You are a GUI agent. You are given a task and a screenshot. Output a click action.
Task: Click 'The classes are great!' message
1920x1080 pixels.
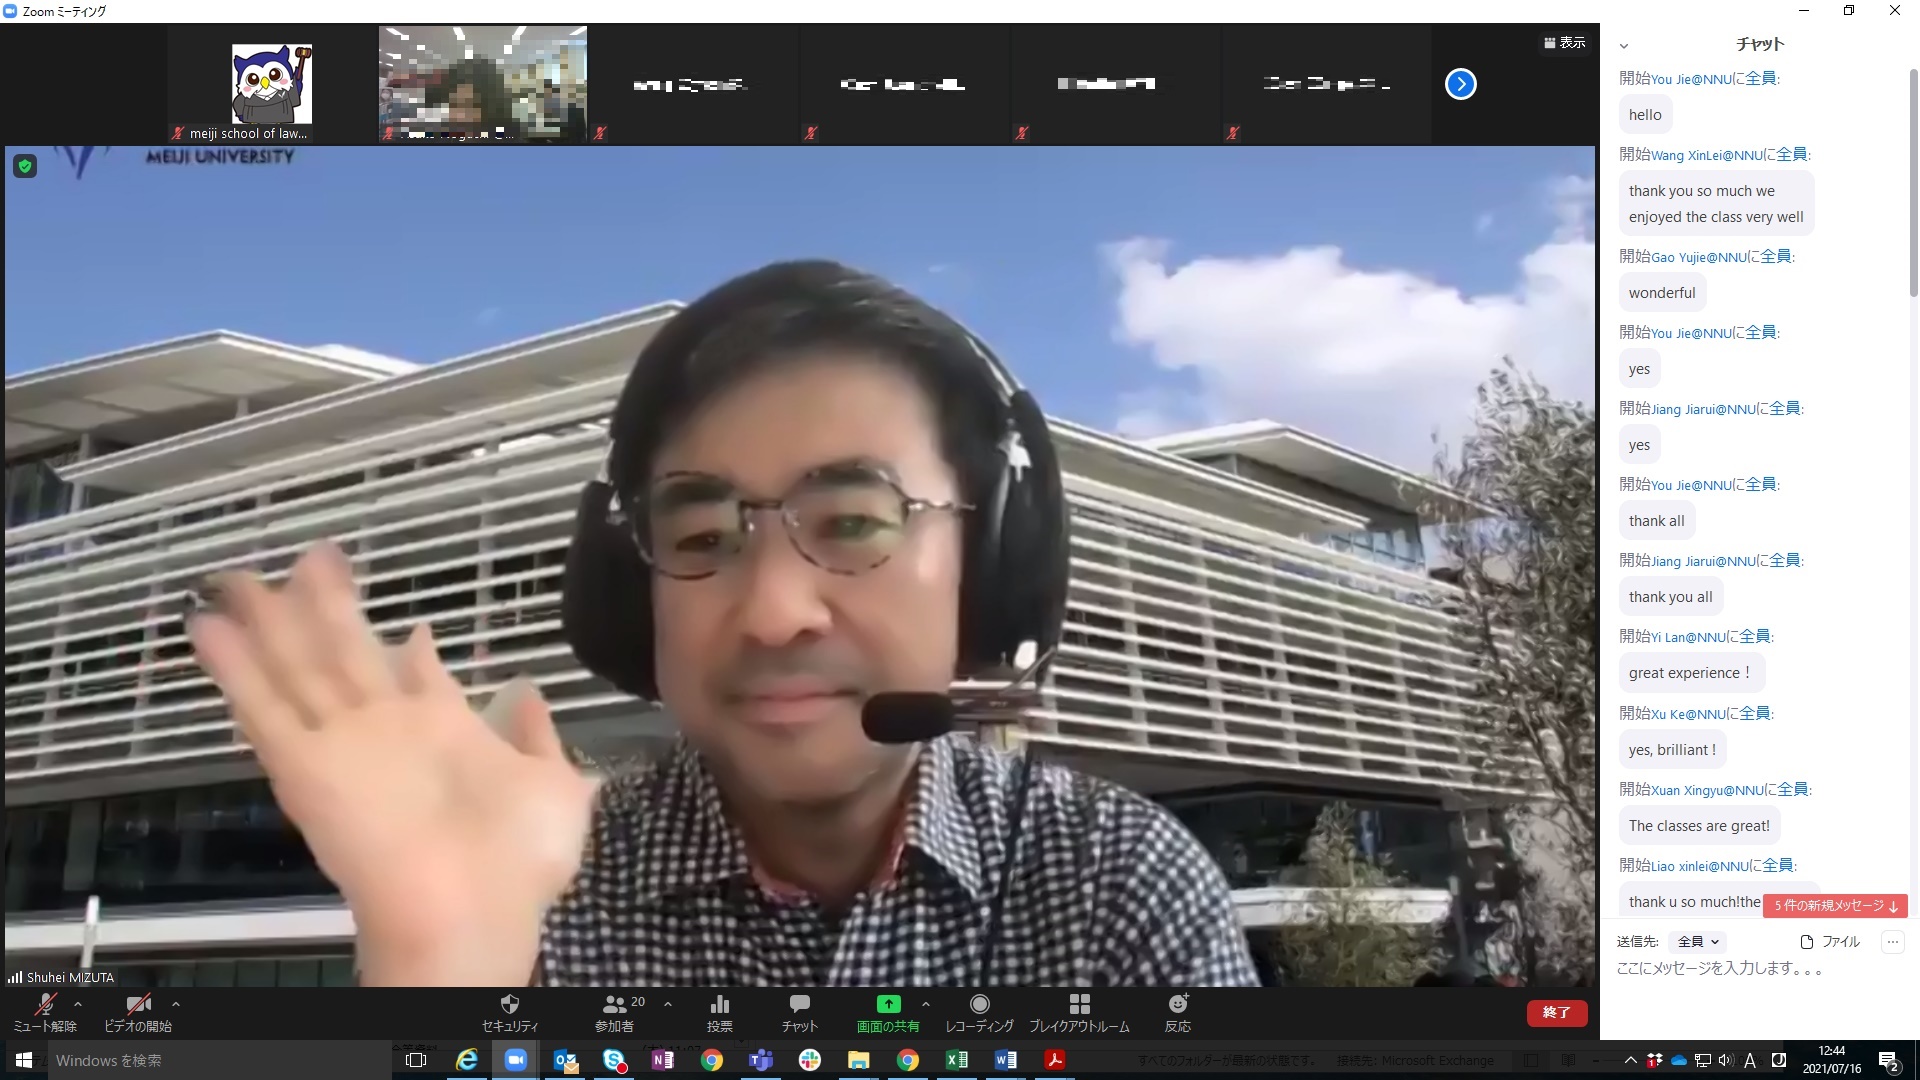point(1699,826)
